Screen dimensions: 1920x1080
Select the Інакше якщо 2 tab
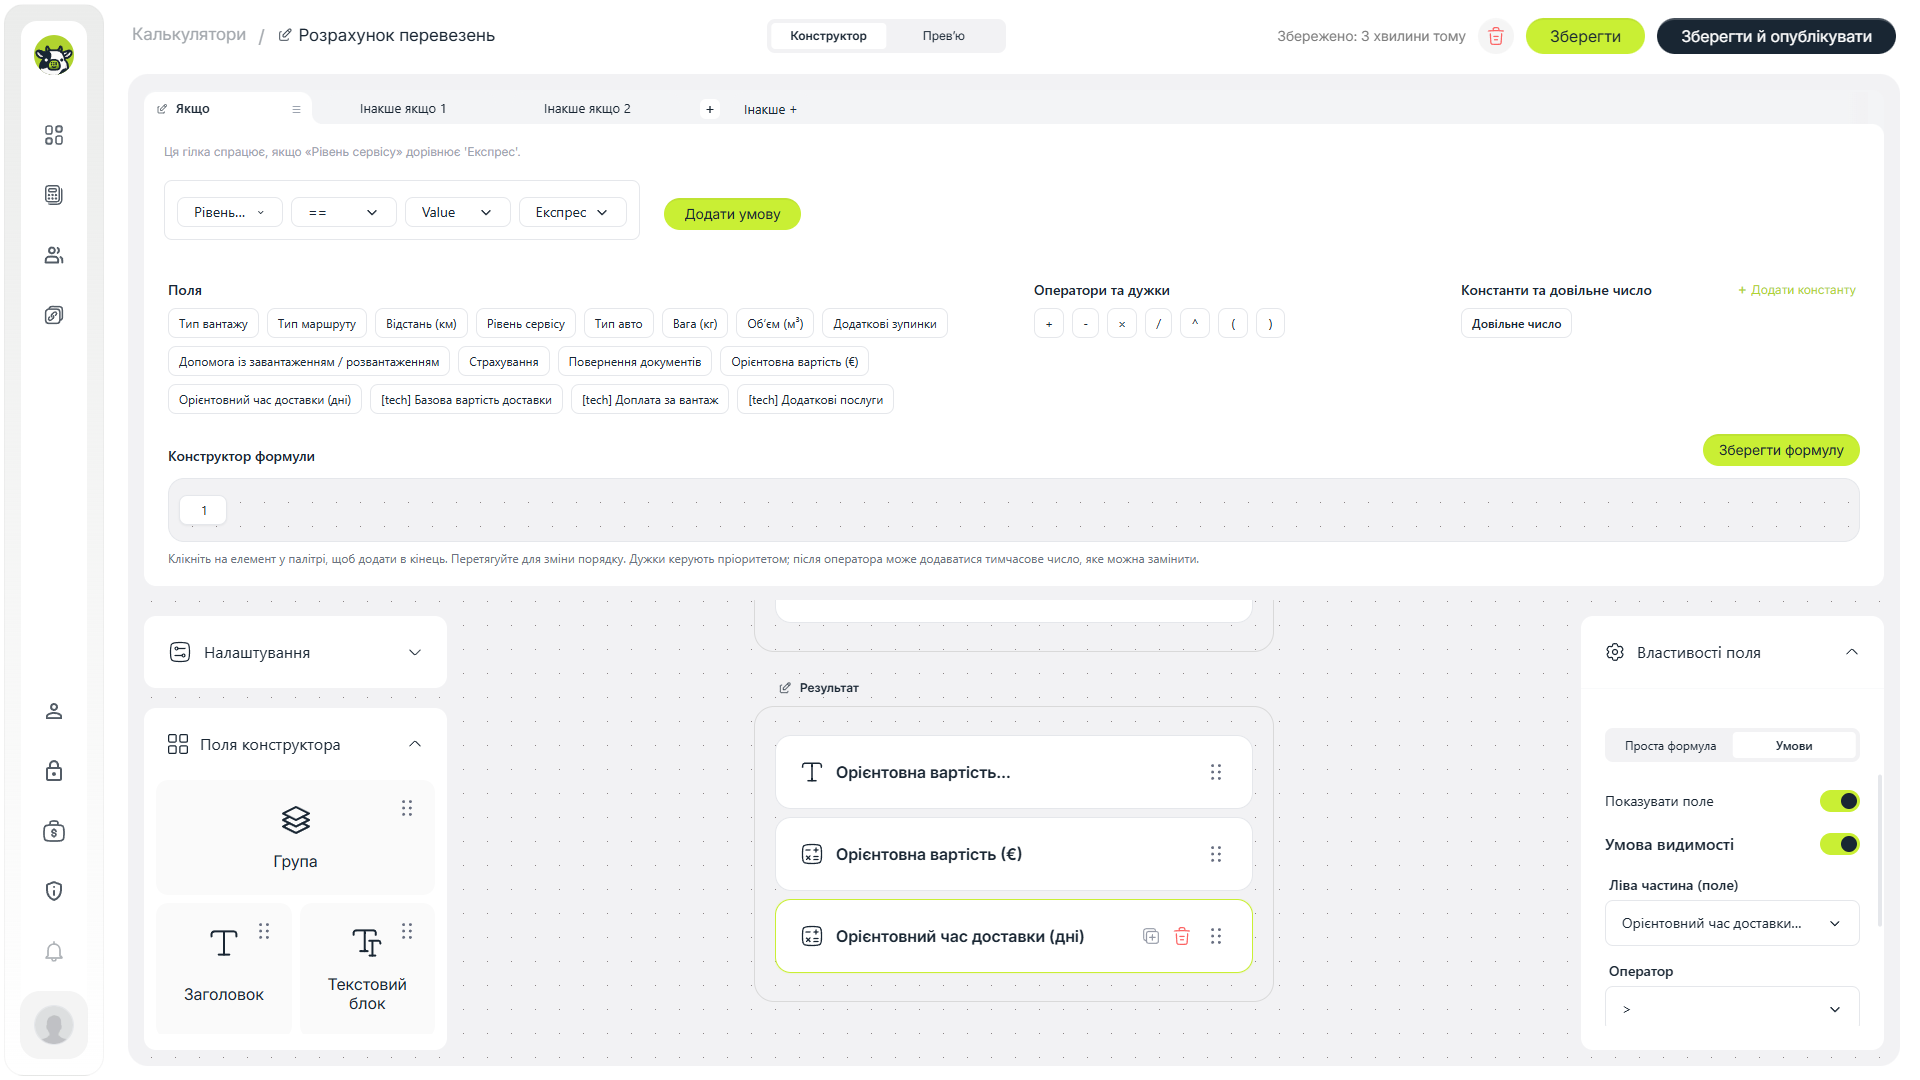point(587,109)
